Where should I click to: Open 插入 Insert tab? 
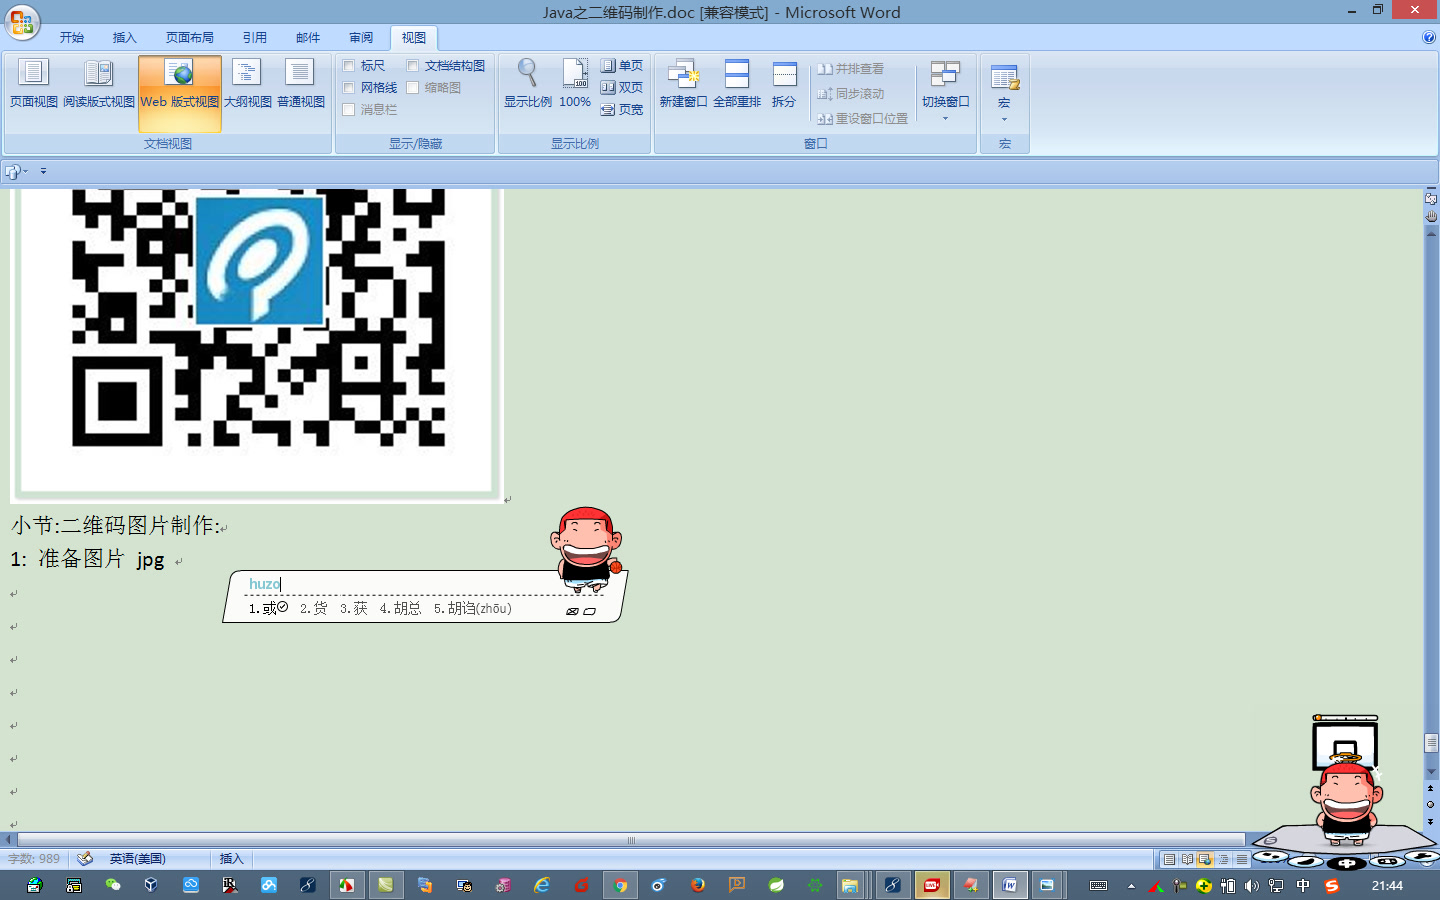click(125, 37)
